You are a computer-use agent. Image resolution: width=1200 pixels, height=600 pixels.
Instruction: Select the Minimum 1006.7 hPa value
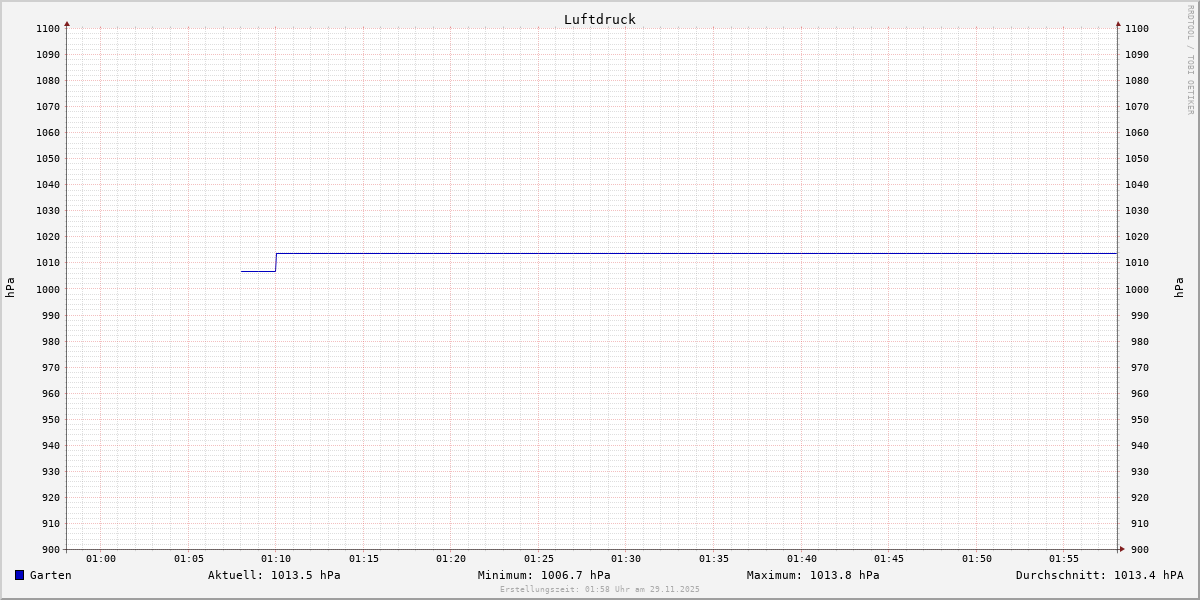tap(544, 575)
